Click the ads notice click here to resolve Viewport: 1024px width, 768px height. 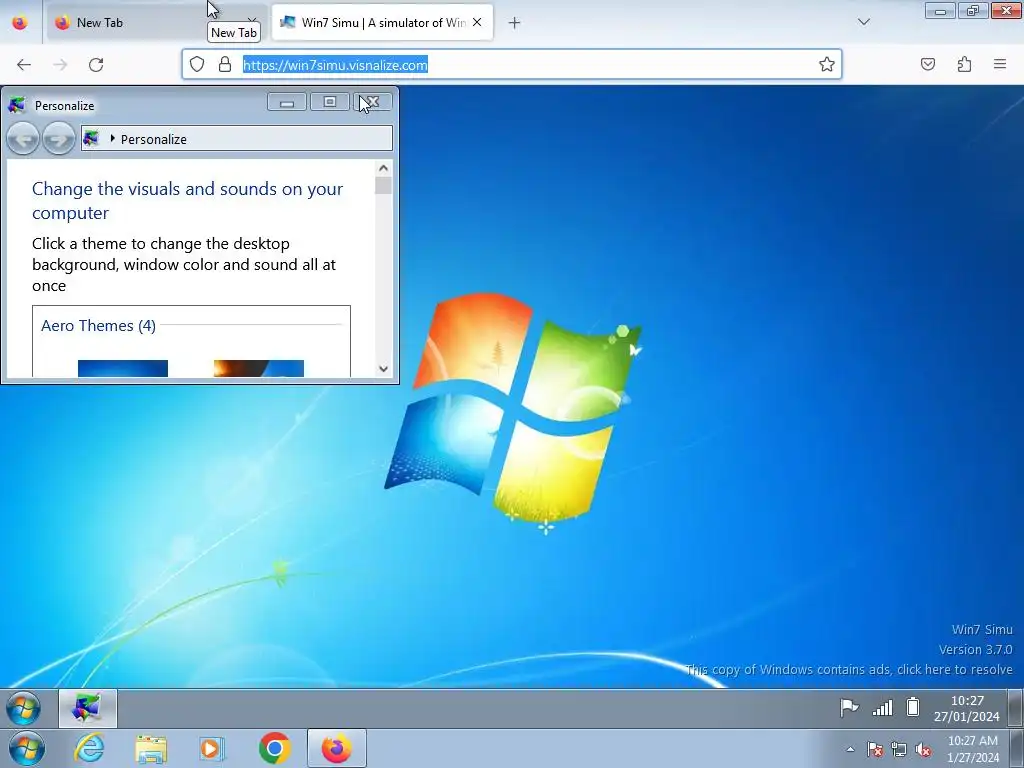849,669
